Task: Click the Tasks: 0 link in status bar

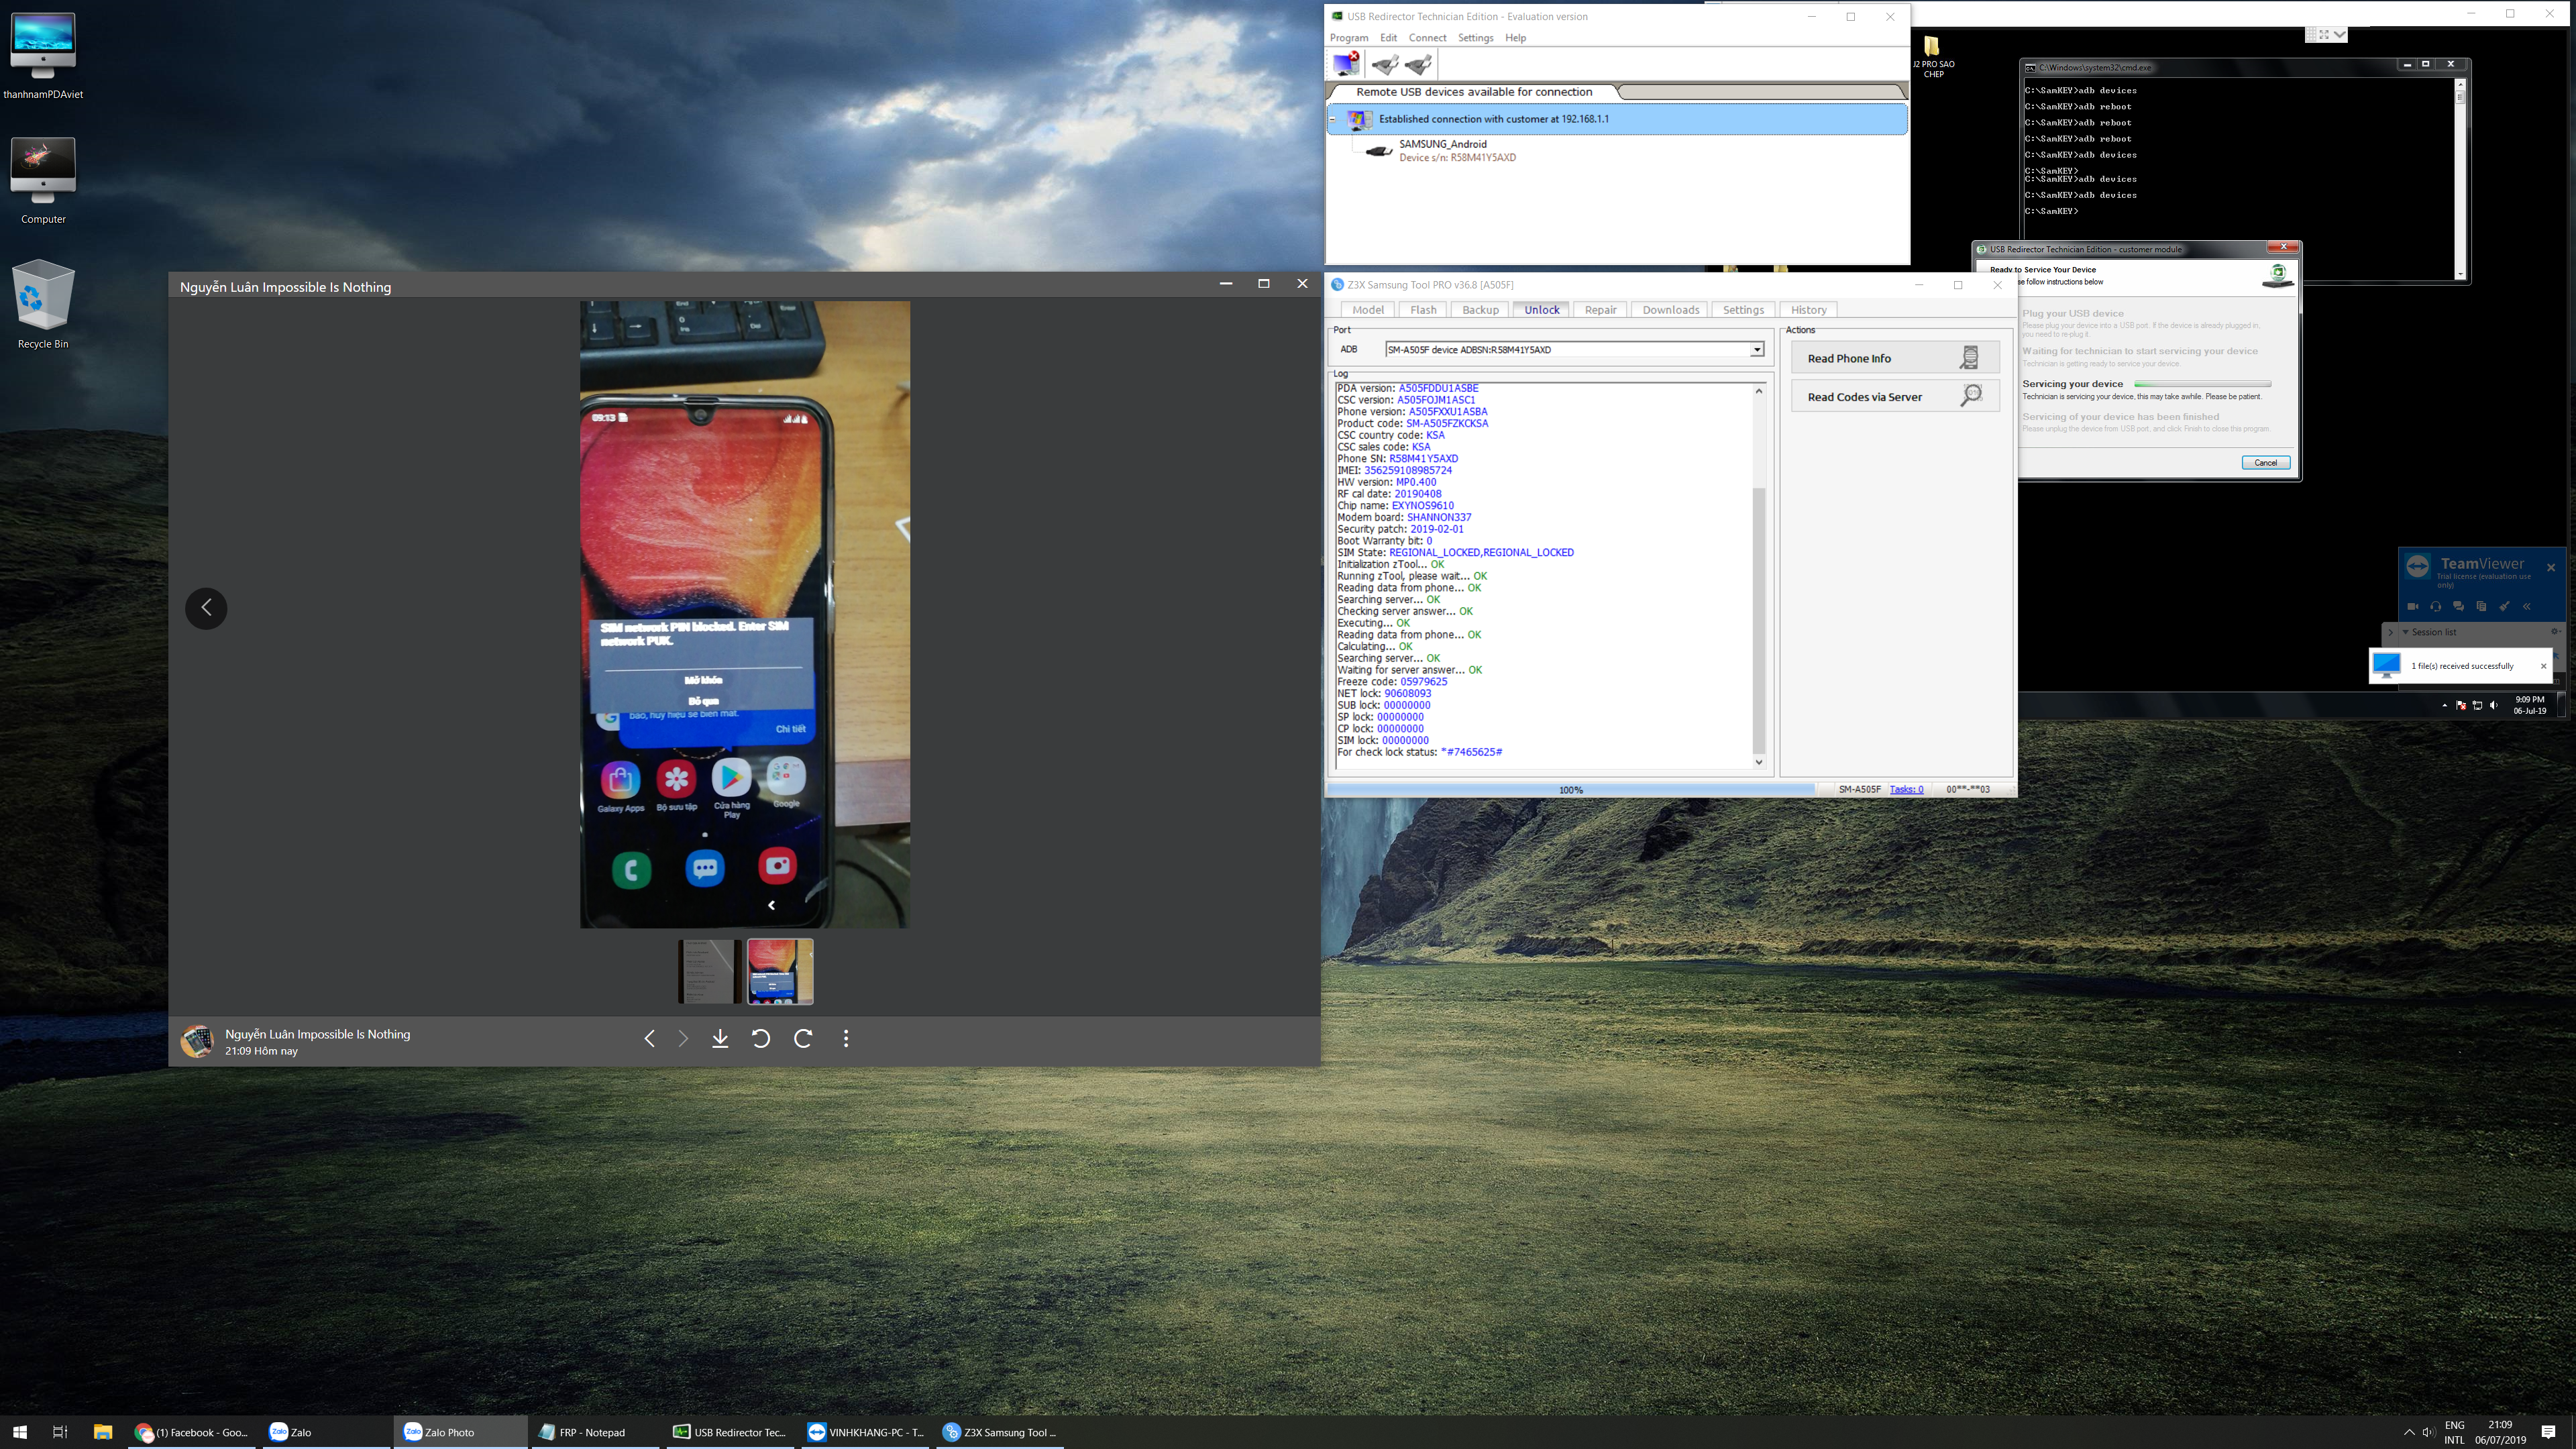Action: [1906, 790]
